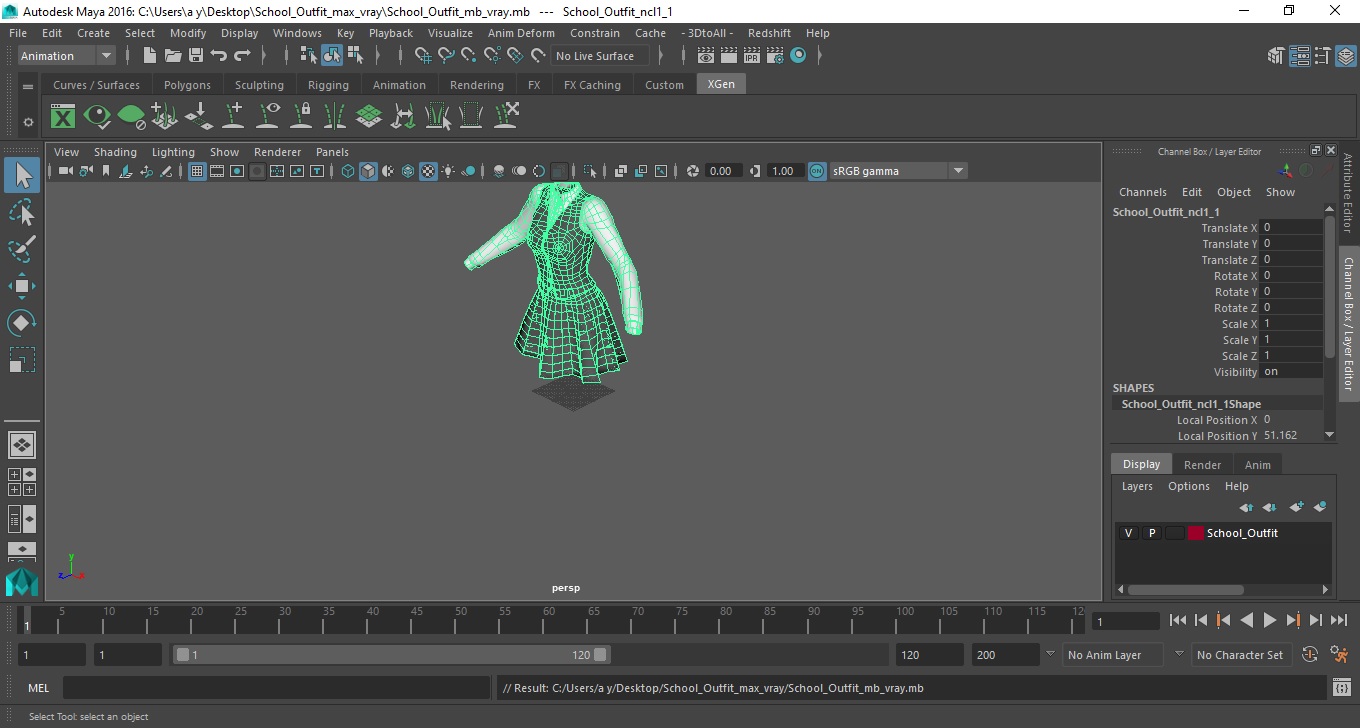
Task: Toggle School_Outfit layer visibility V box
Action: (x=1128, y=533)
